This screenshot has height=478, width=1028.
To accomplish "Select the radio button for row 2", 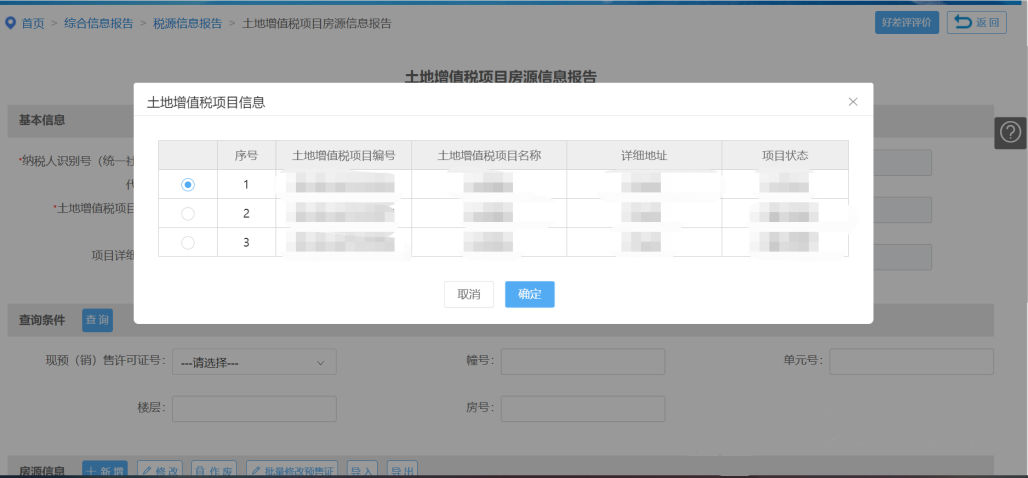I will click(188, 214).
